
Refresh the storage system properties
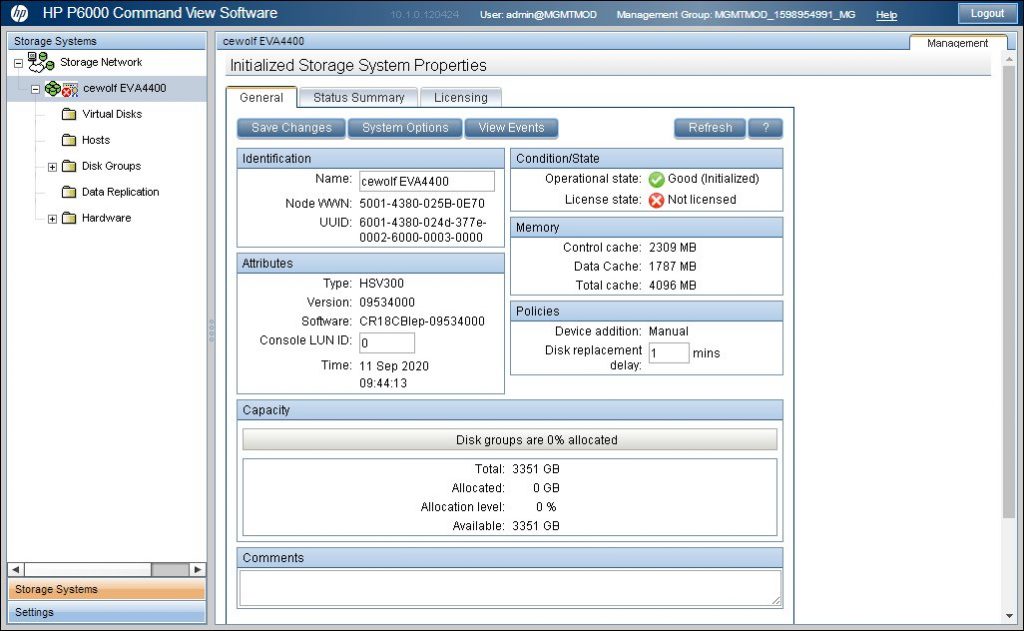(x=710, y=128)
